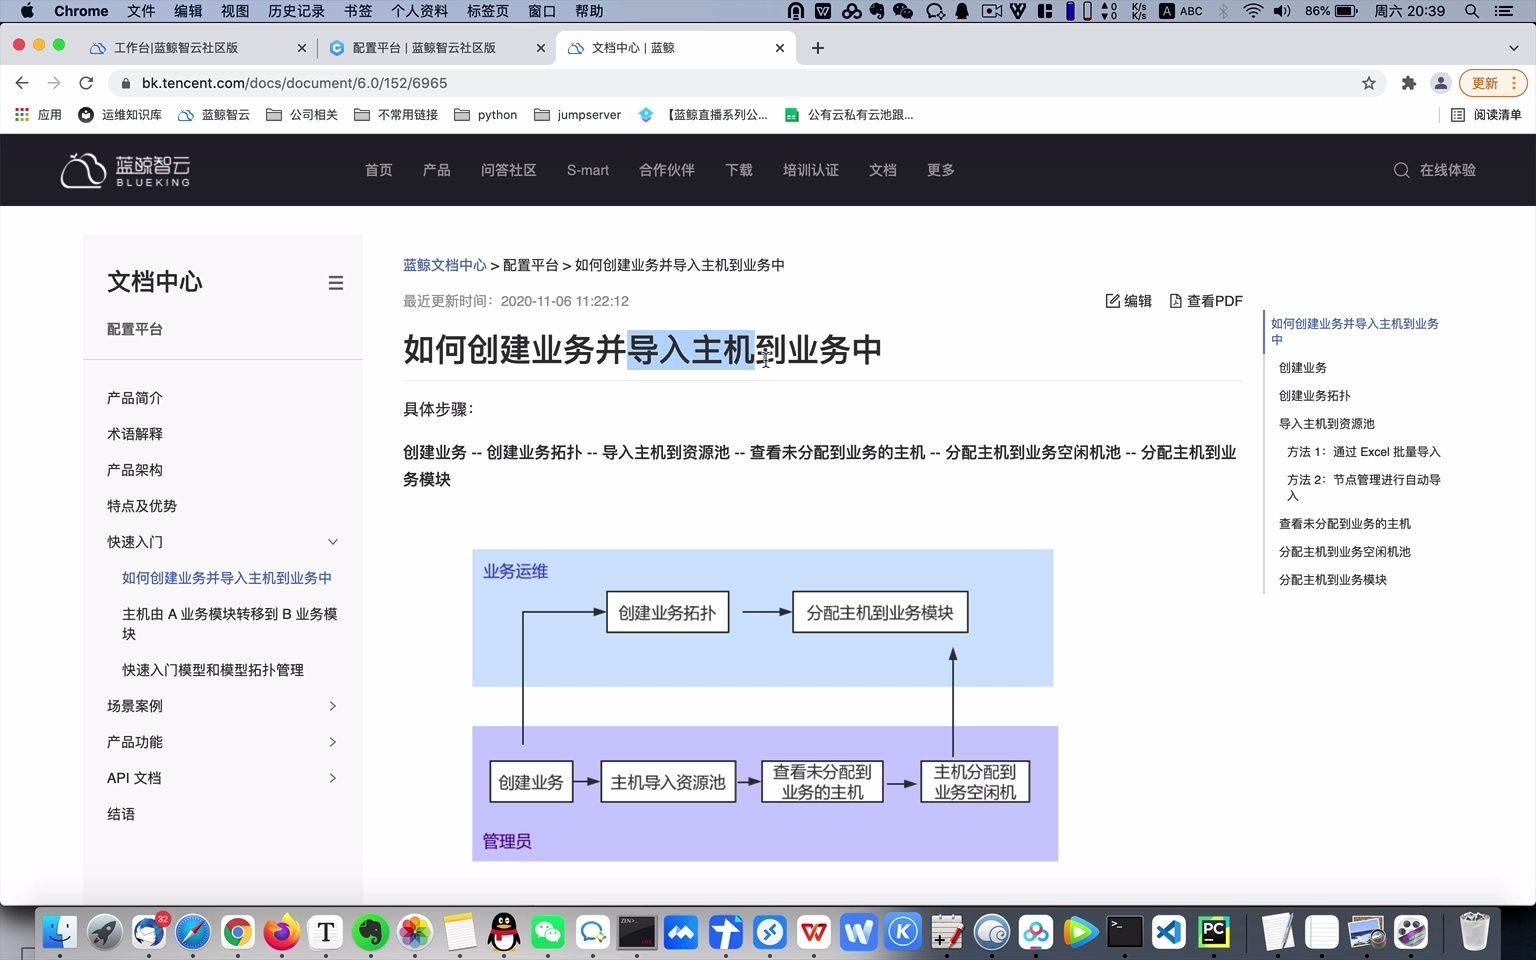
Task: Open the python bookmarks folder
Action: click(486, 115)
